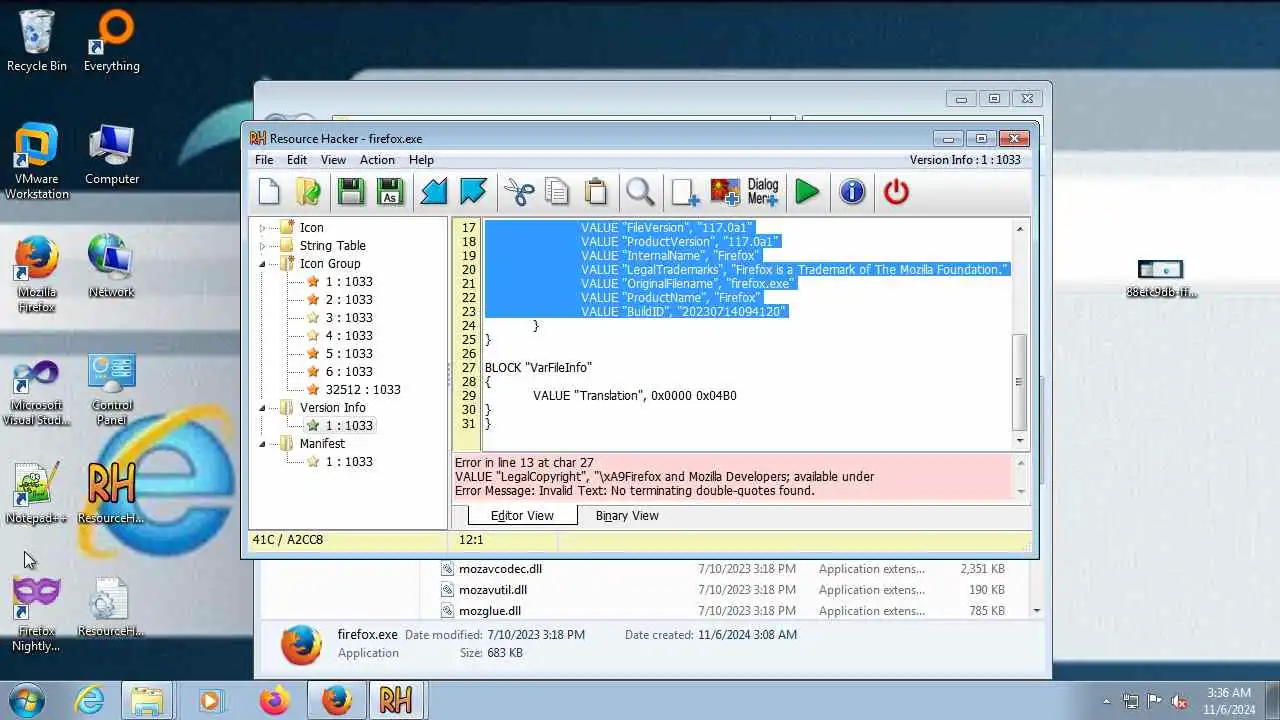Screen dimensions: 1280x720
Task: Click the VALUE "Translation" line
Action: click(x=635, y=396)
